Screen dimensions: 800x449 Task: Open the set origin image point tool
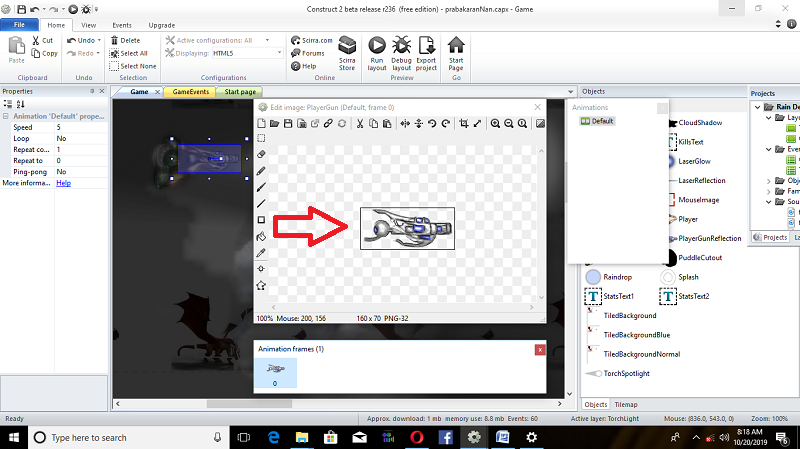click(x=261, y=269)
